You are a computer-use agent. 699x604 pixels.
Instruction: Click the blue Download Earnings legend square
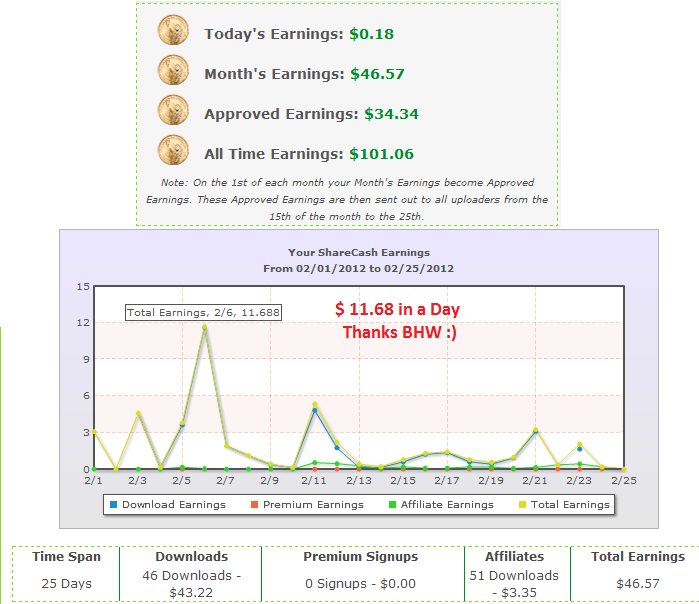(x=113, y=505)
